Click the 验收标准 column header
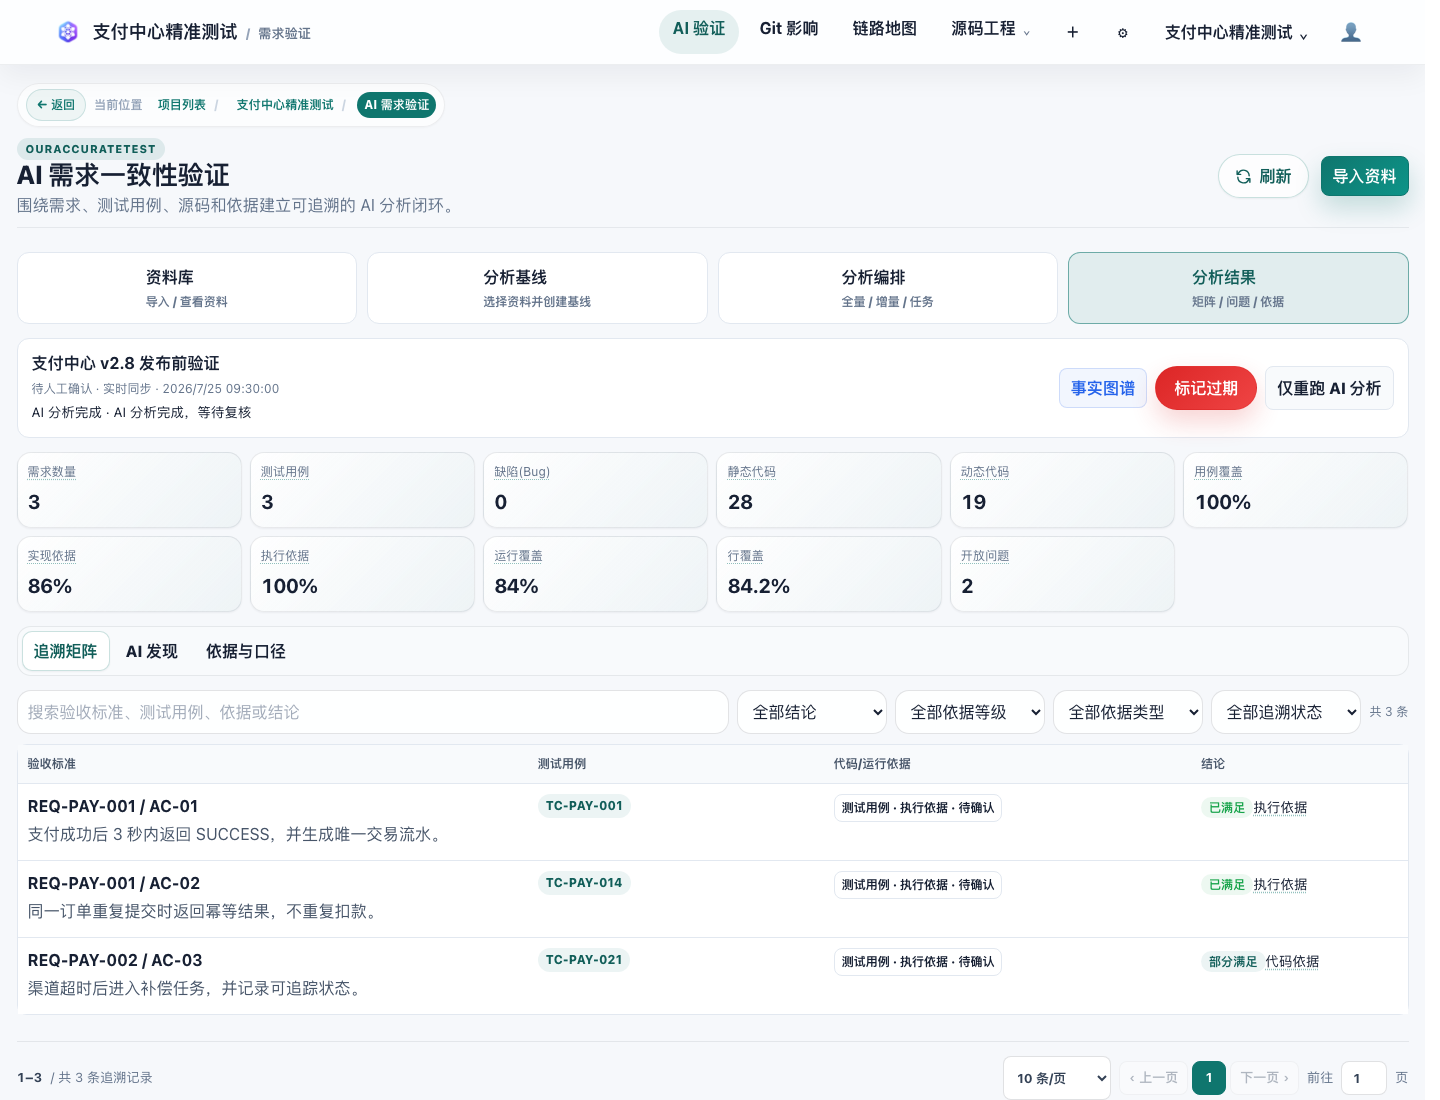 52,764
